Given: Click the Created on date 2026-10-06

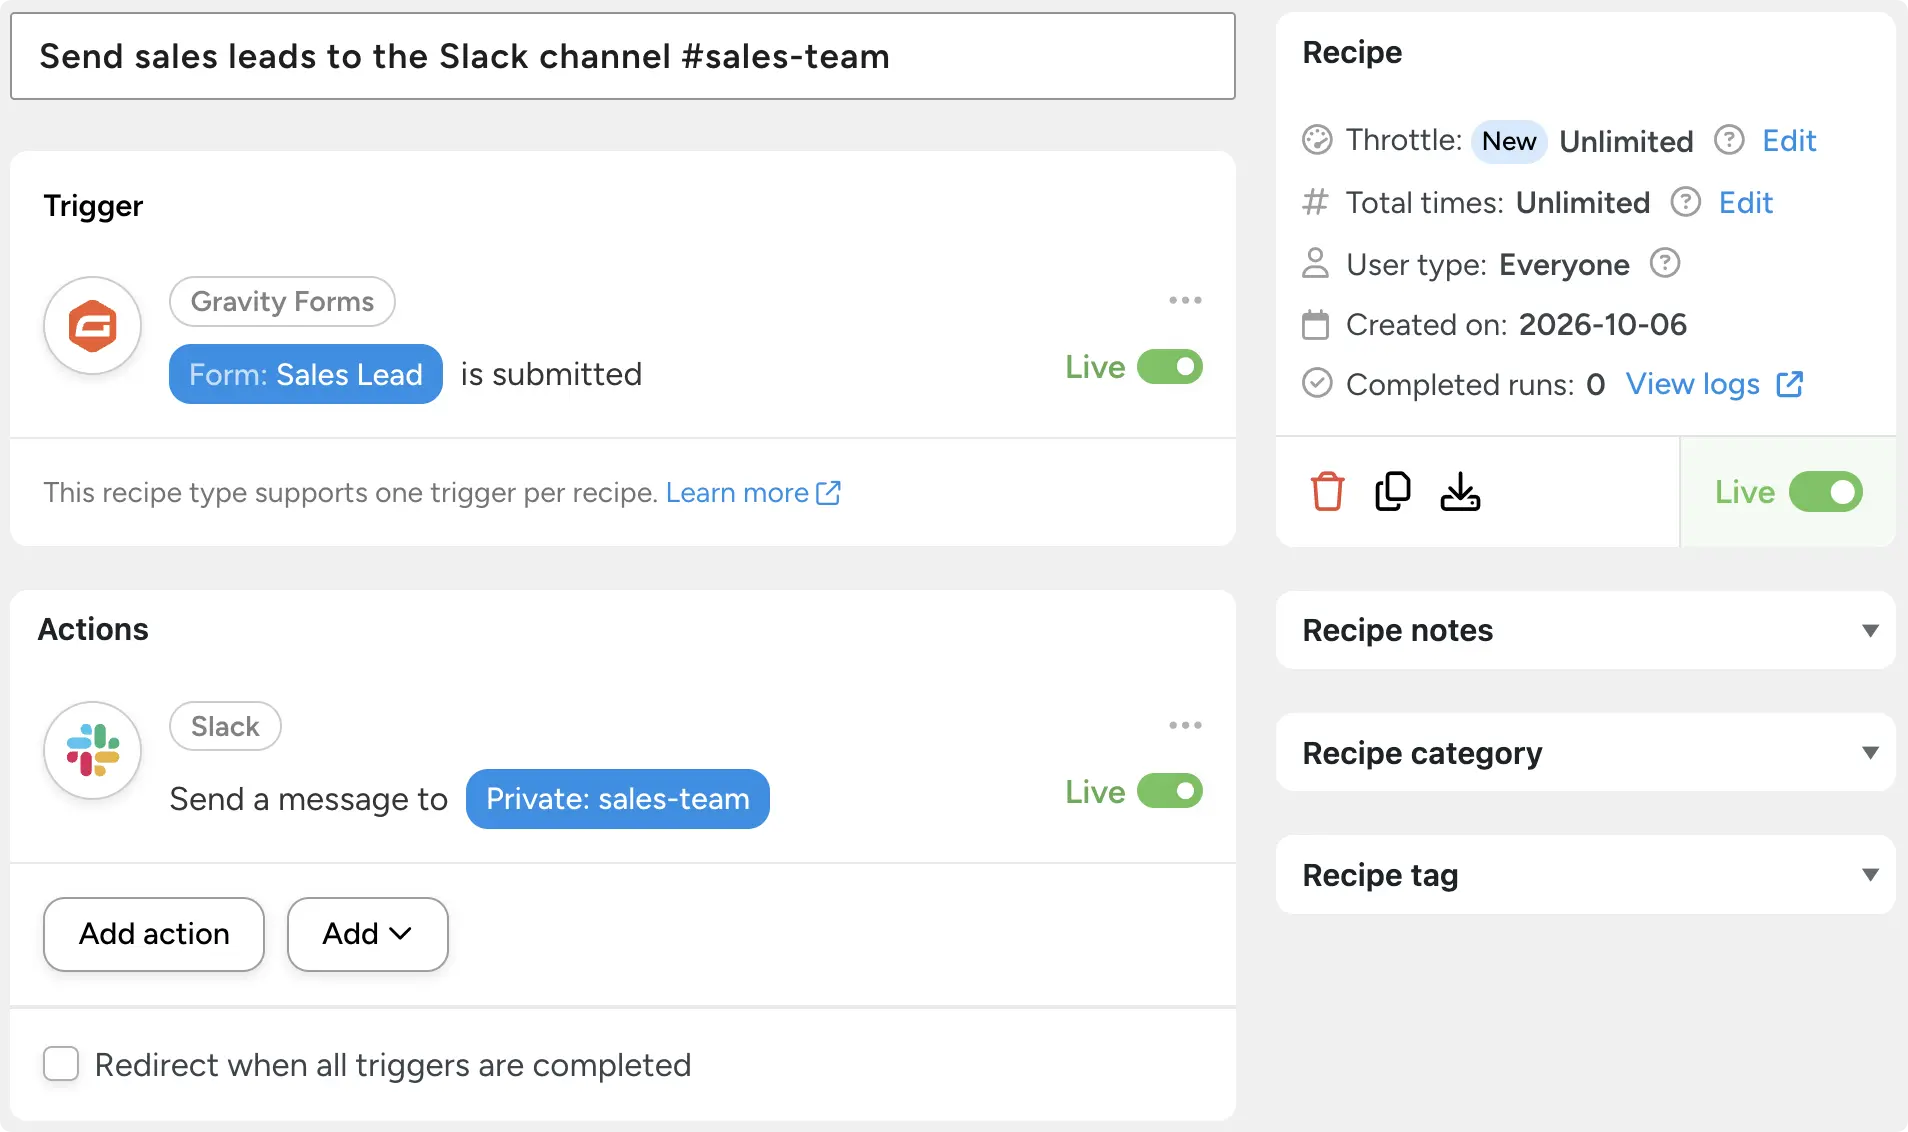Looking at the screenshot, I should click(1602, 325).
